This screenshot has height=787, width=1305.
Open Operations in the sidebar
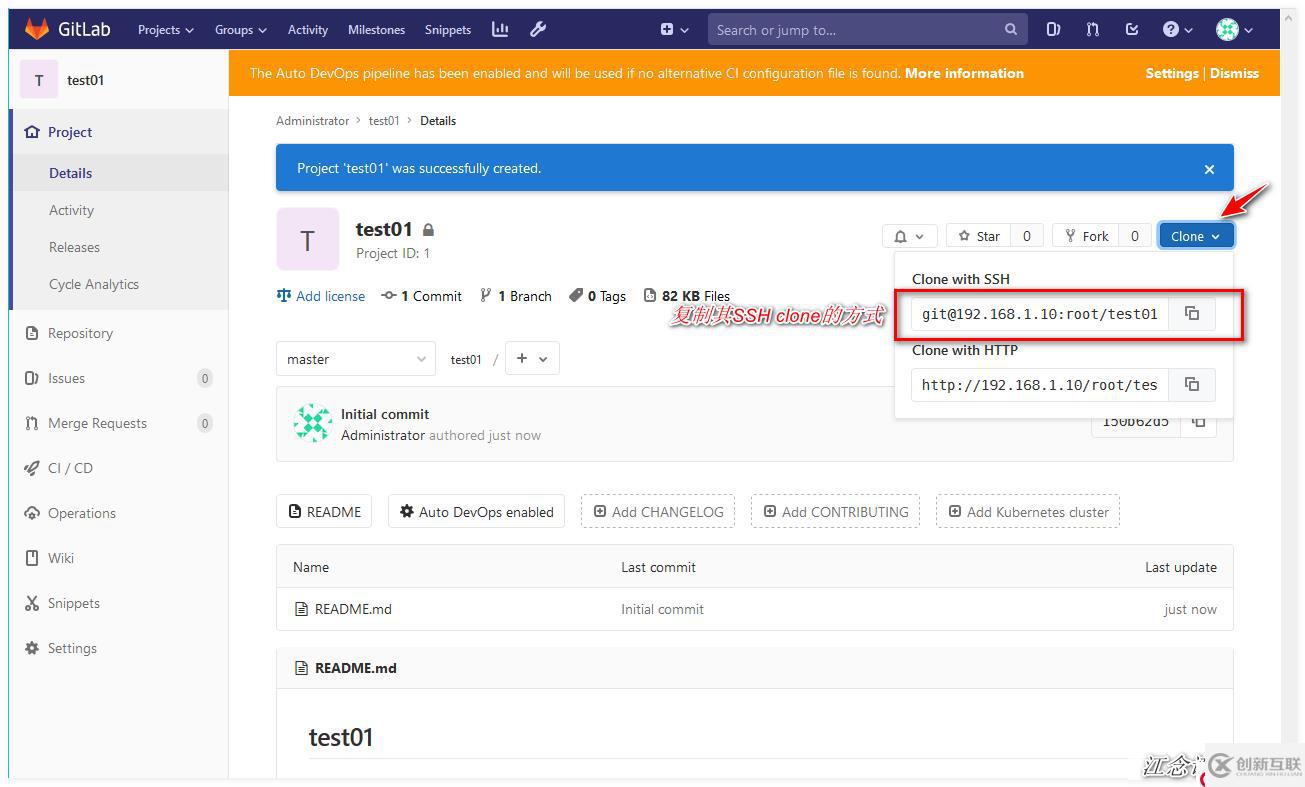coord(118,513)
